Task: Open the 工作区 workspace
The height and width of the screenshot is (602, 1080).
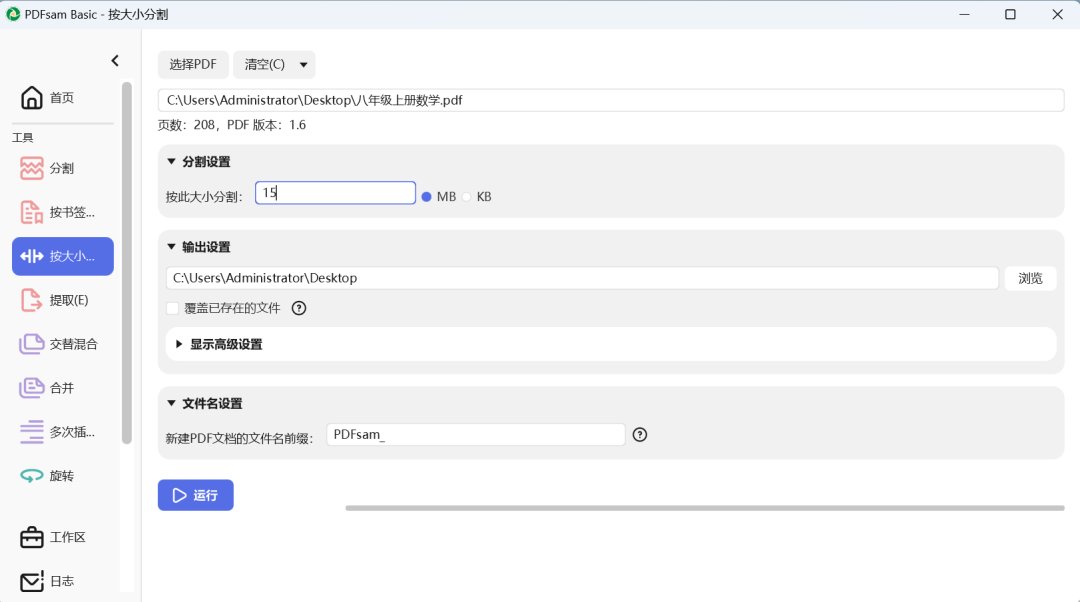Action: click(63, 537)
